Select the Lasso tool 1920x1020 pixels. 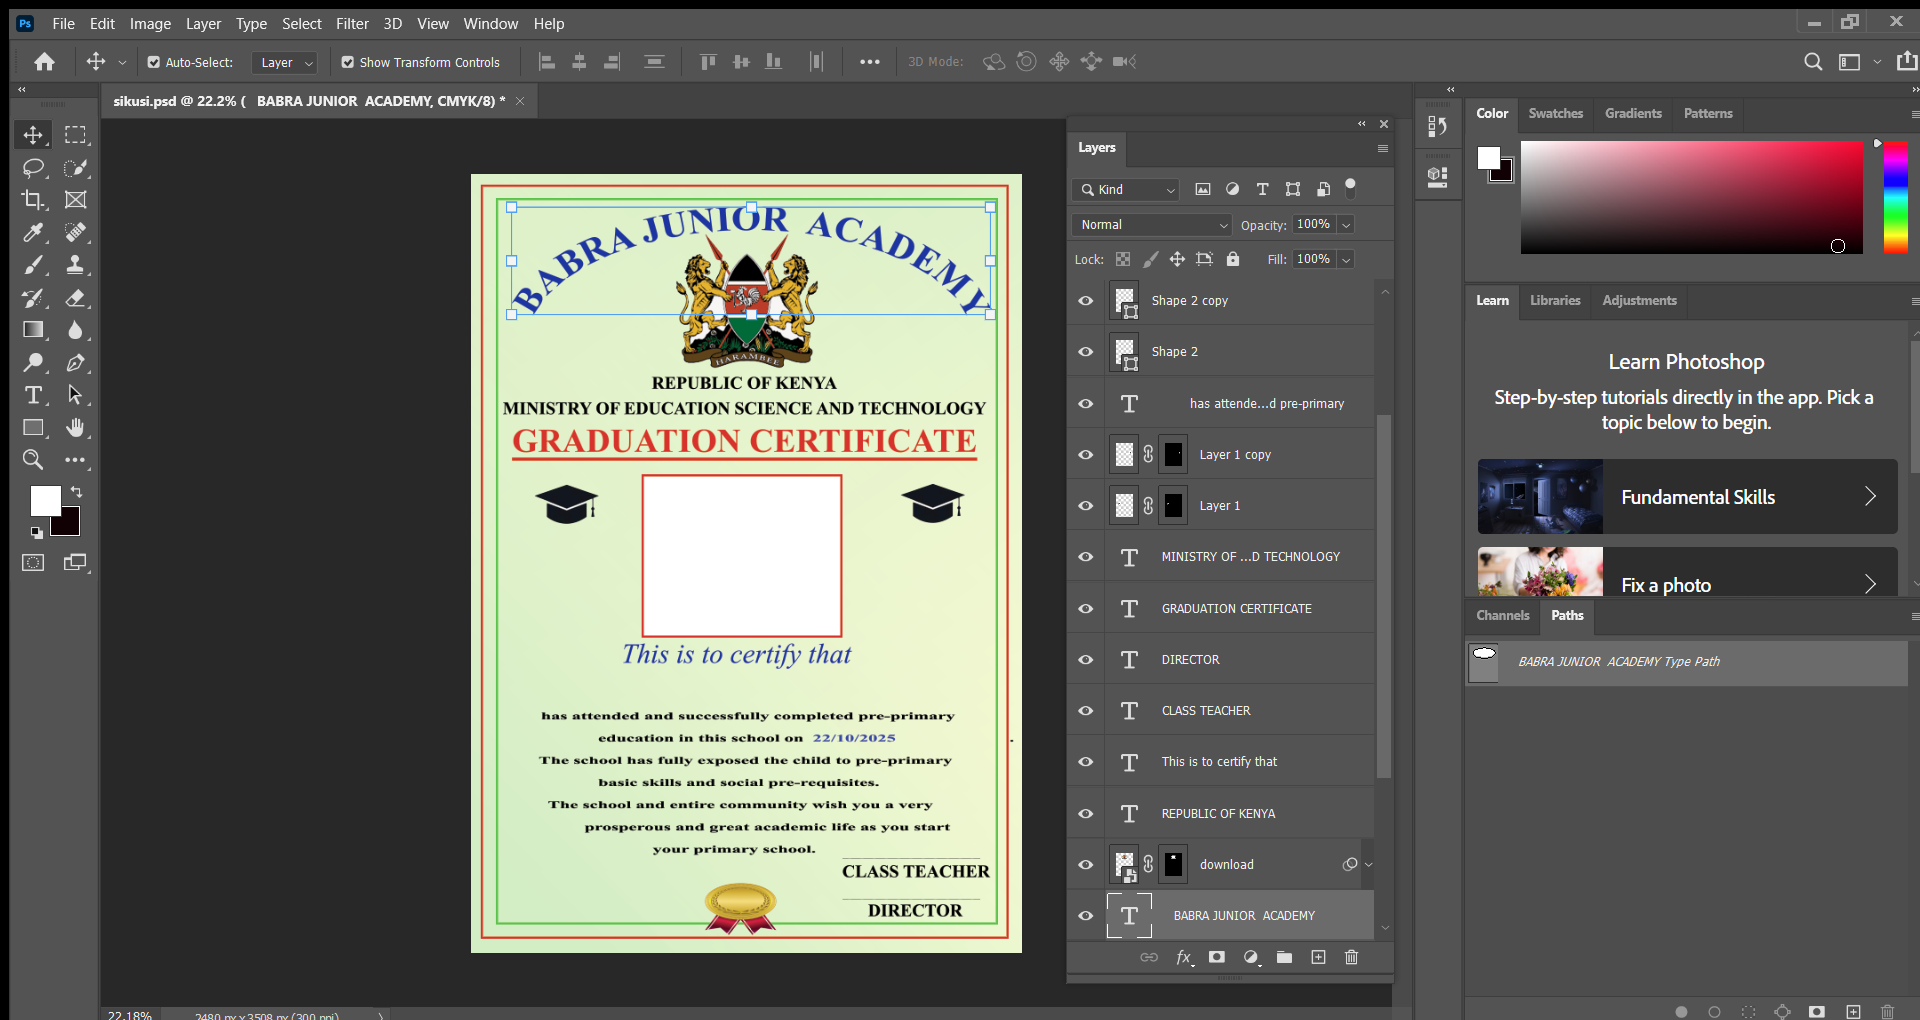click(33, 168)
